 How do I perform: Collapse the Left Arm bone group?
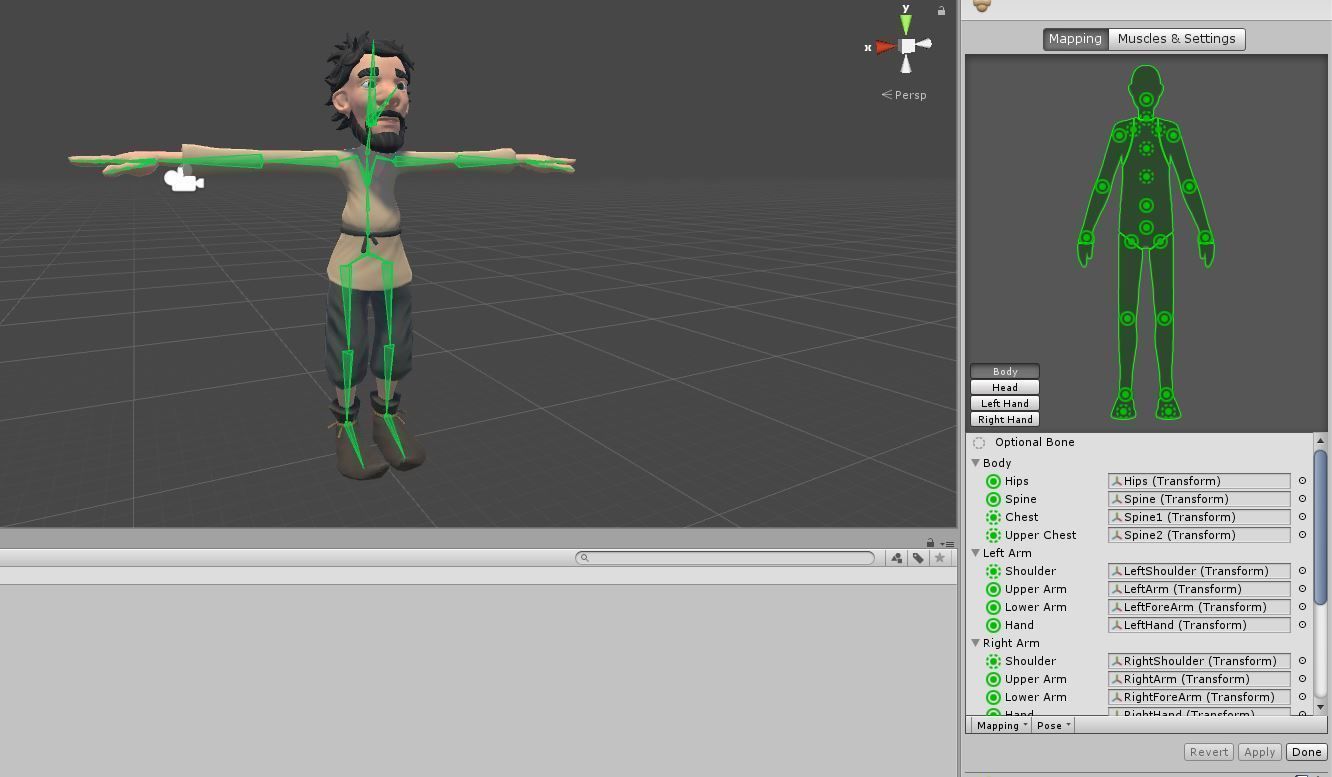click(976, 553)
